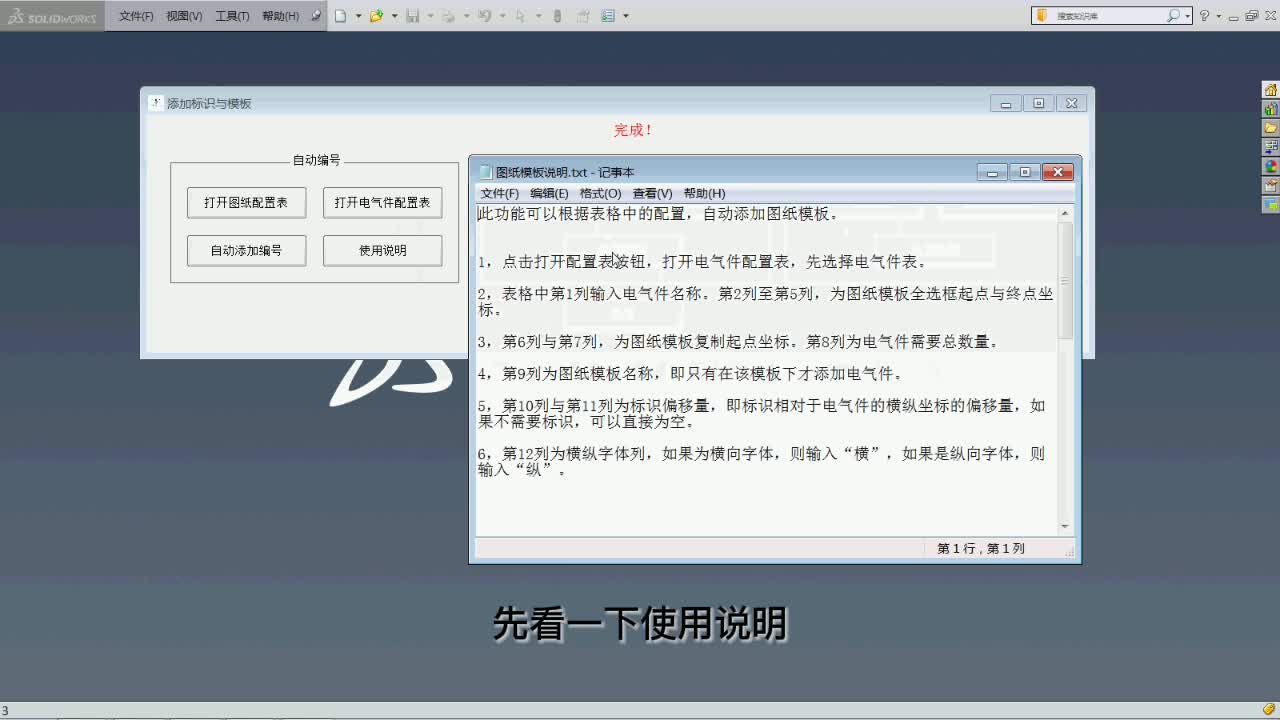Click Notepad line starting with 此功能可以根据
Image resolution: width=1280 pixels, height=720 pixels.
(658, 214)
